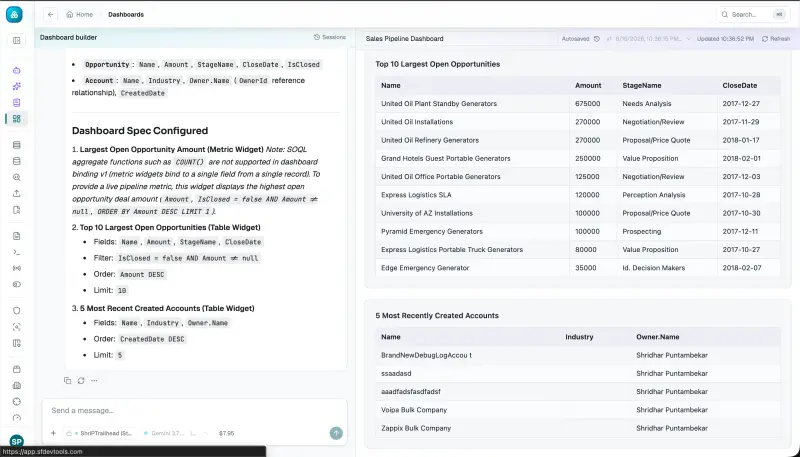Select the BrandNewDebugLogAccou t account row
The width and height of the screenshot is (800, 457).
(x=578, y=356)
